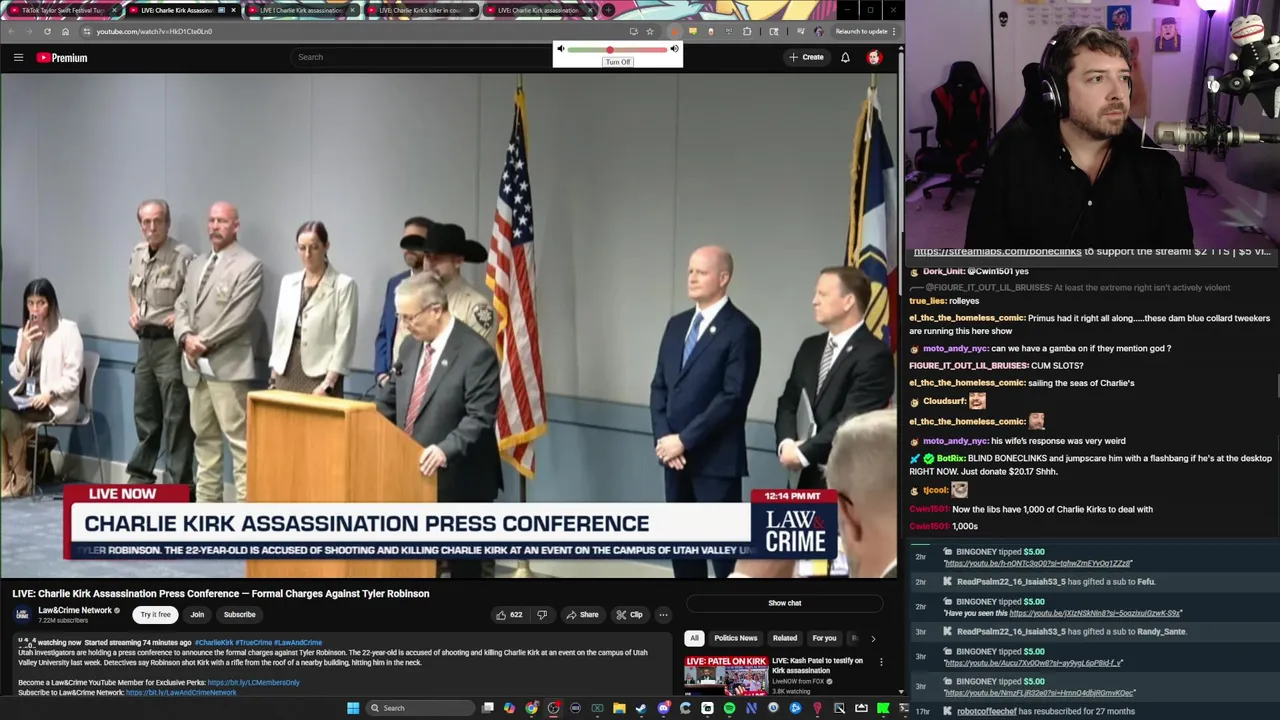Image resolution: width=1280 pixels, height=720 pixels.
Task: Click the muted speaker icon in volume popup
Action: (560, 49)
